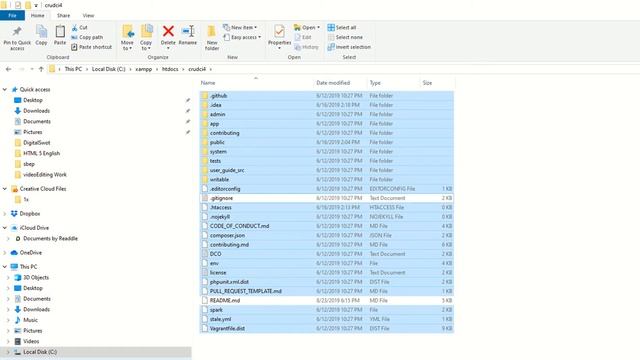
Task: Open DigitalSwot in Quick access
Action: tap(36, 143)
